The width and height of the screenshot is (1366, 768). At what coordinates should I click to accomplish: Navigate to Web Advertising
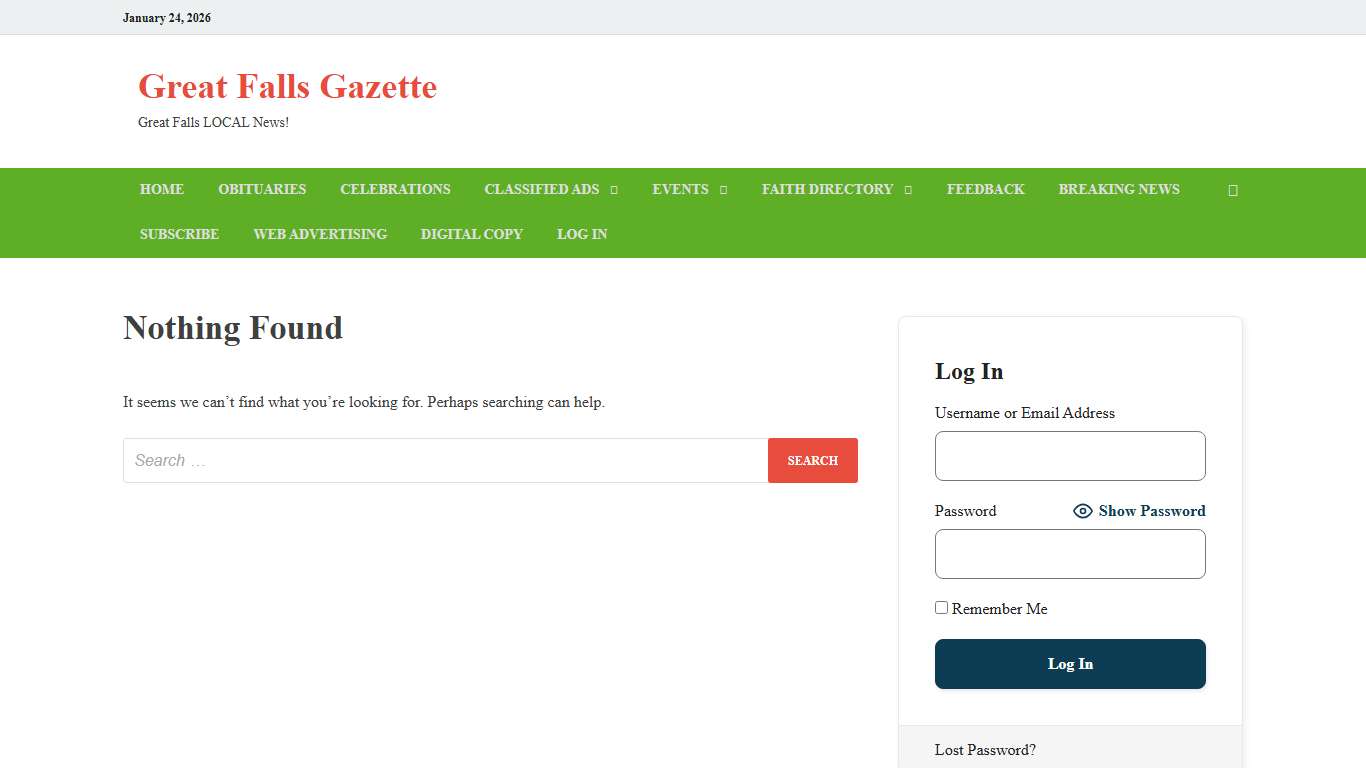[x=320, y=234]
